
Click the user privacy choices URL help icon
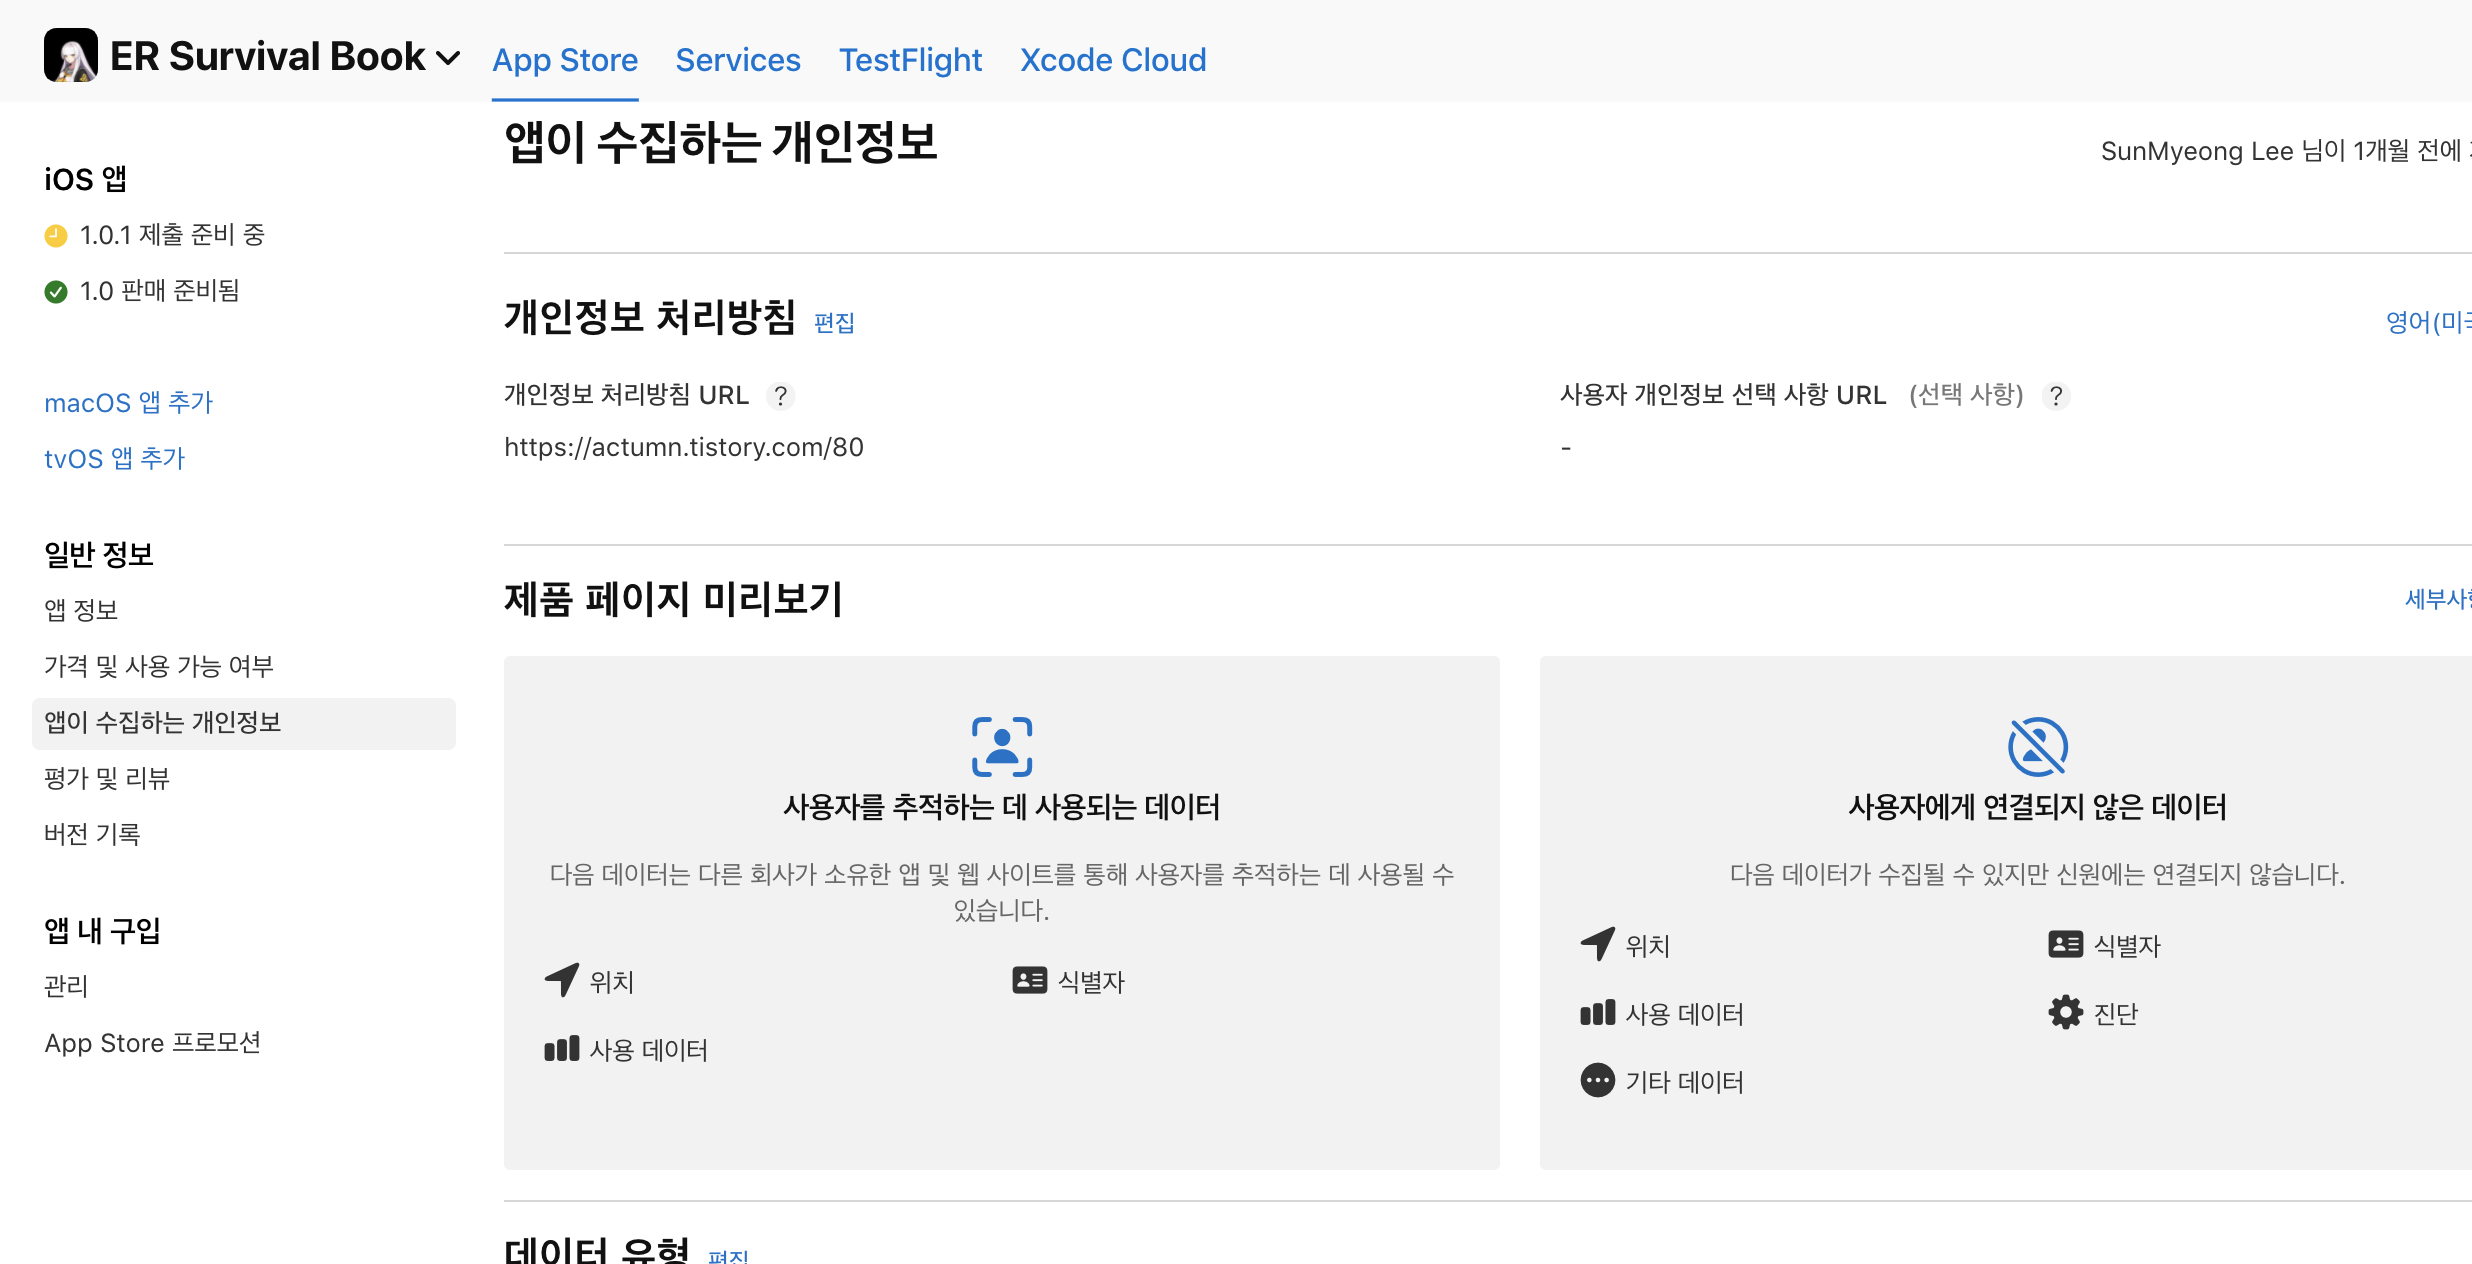[2055, 396]
